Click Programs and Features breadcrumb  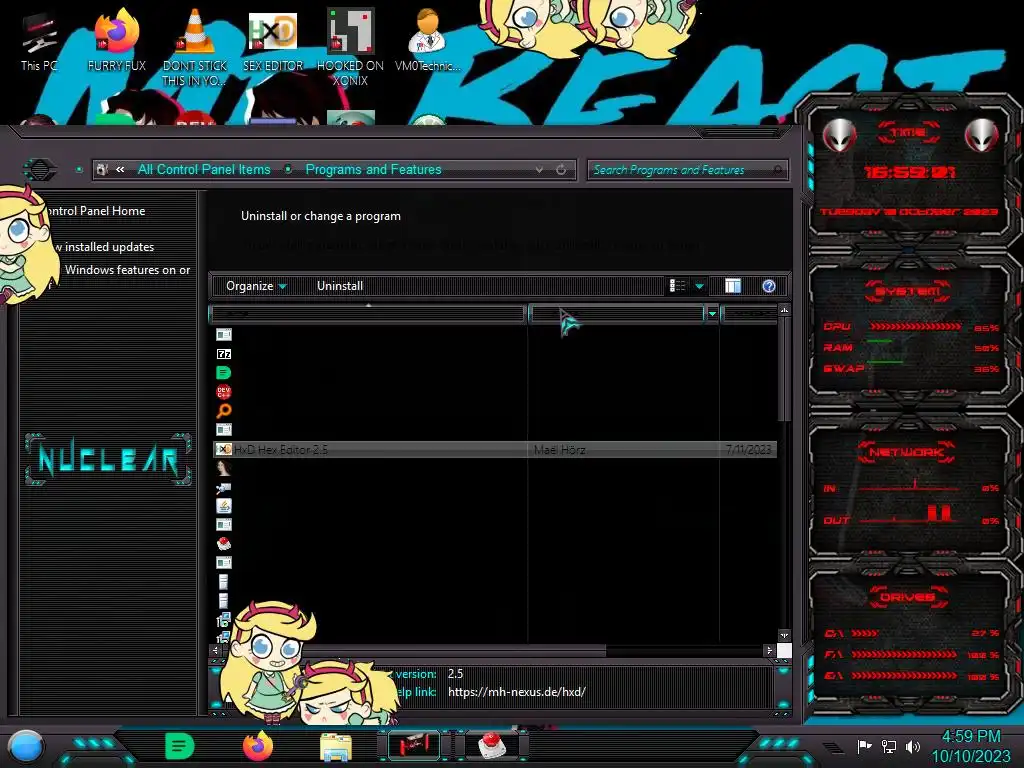(373, 170)
